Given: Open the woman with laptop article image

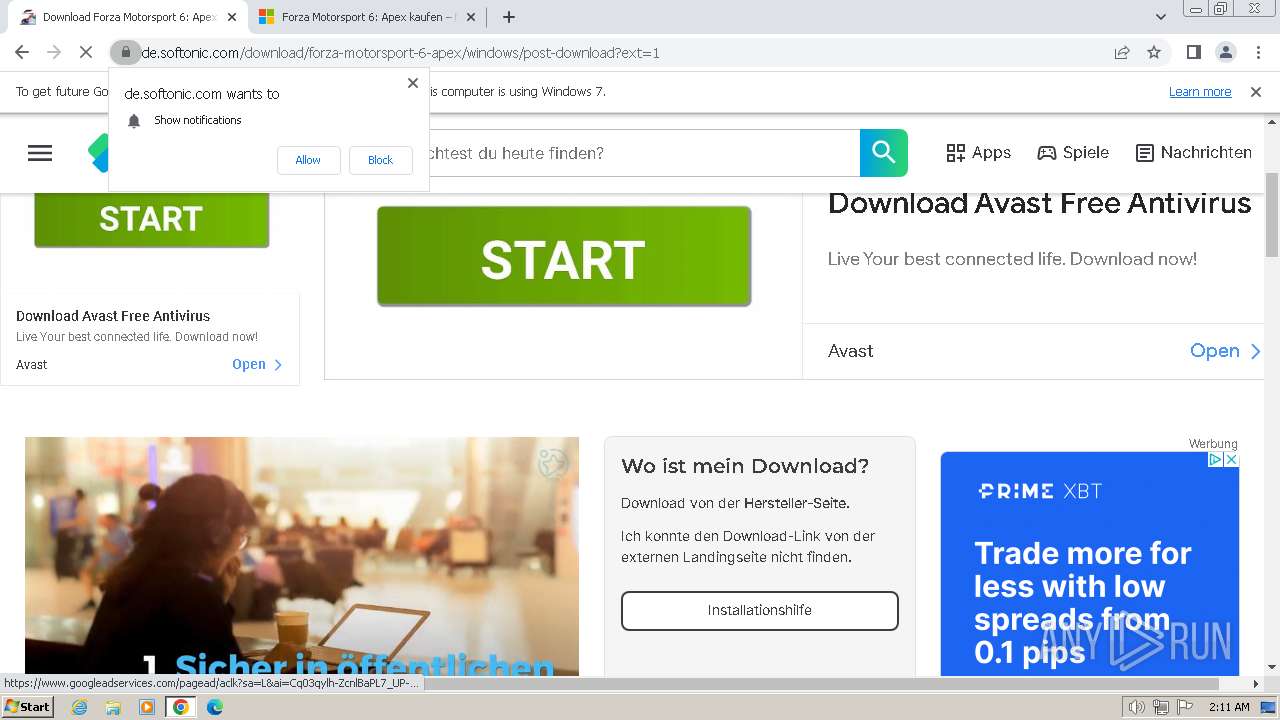Looking at the screenshot, I should pyautogui.click(x=302, y=556).
